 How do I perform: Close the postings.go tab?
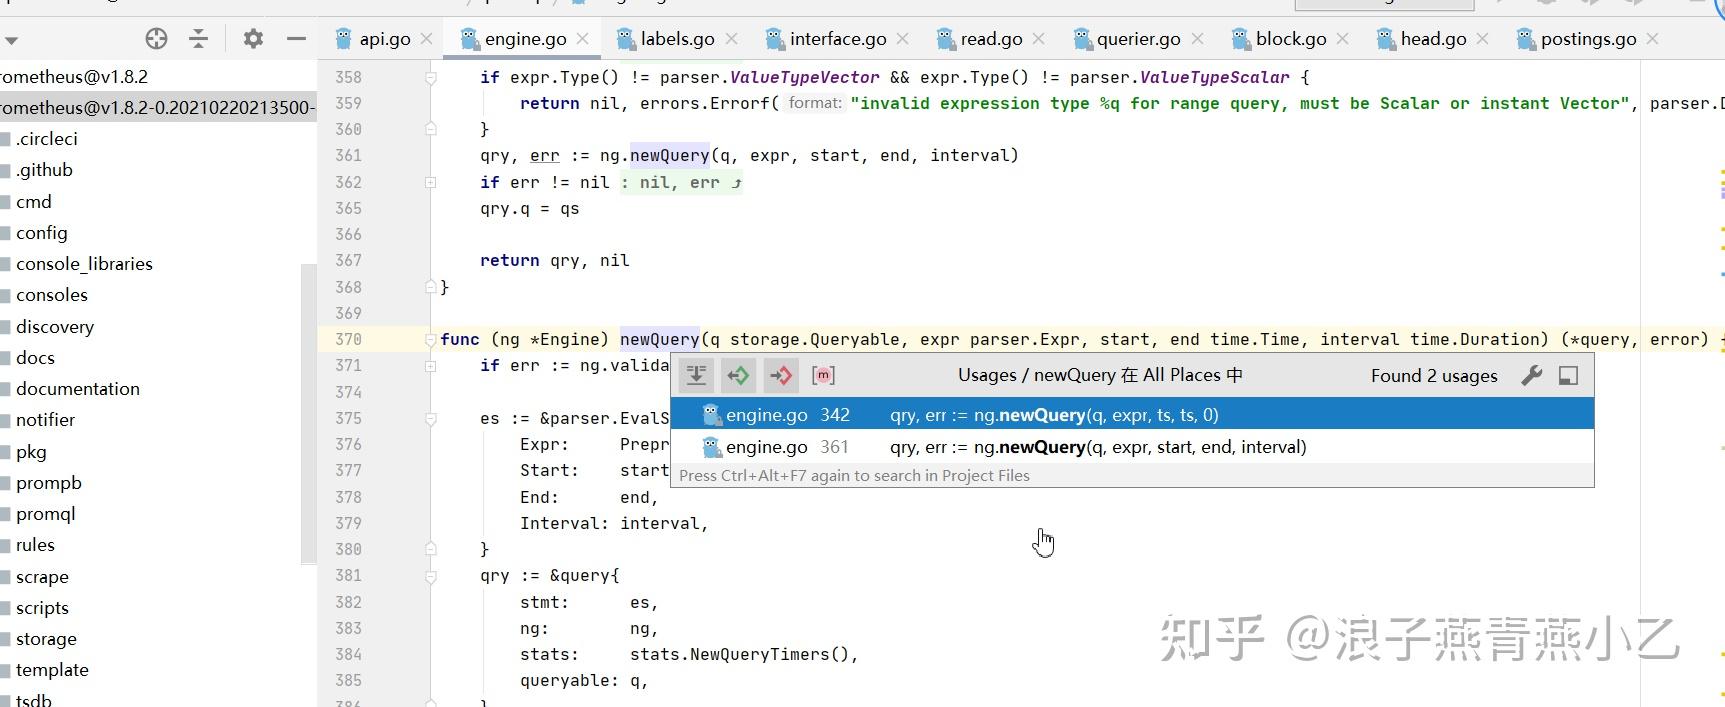click(x=1652, y=39)
